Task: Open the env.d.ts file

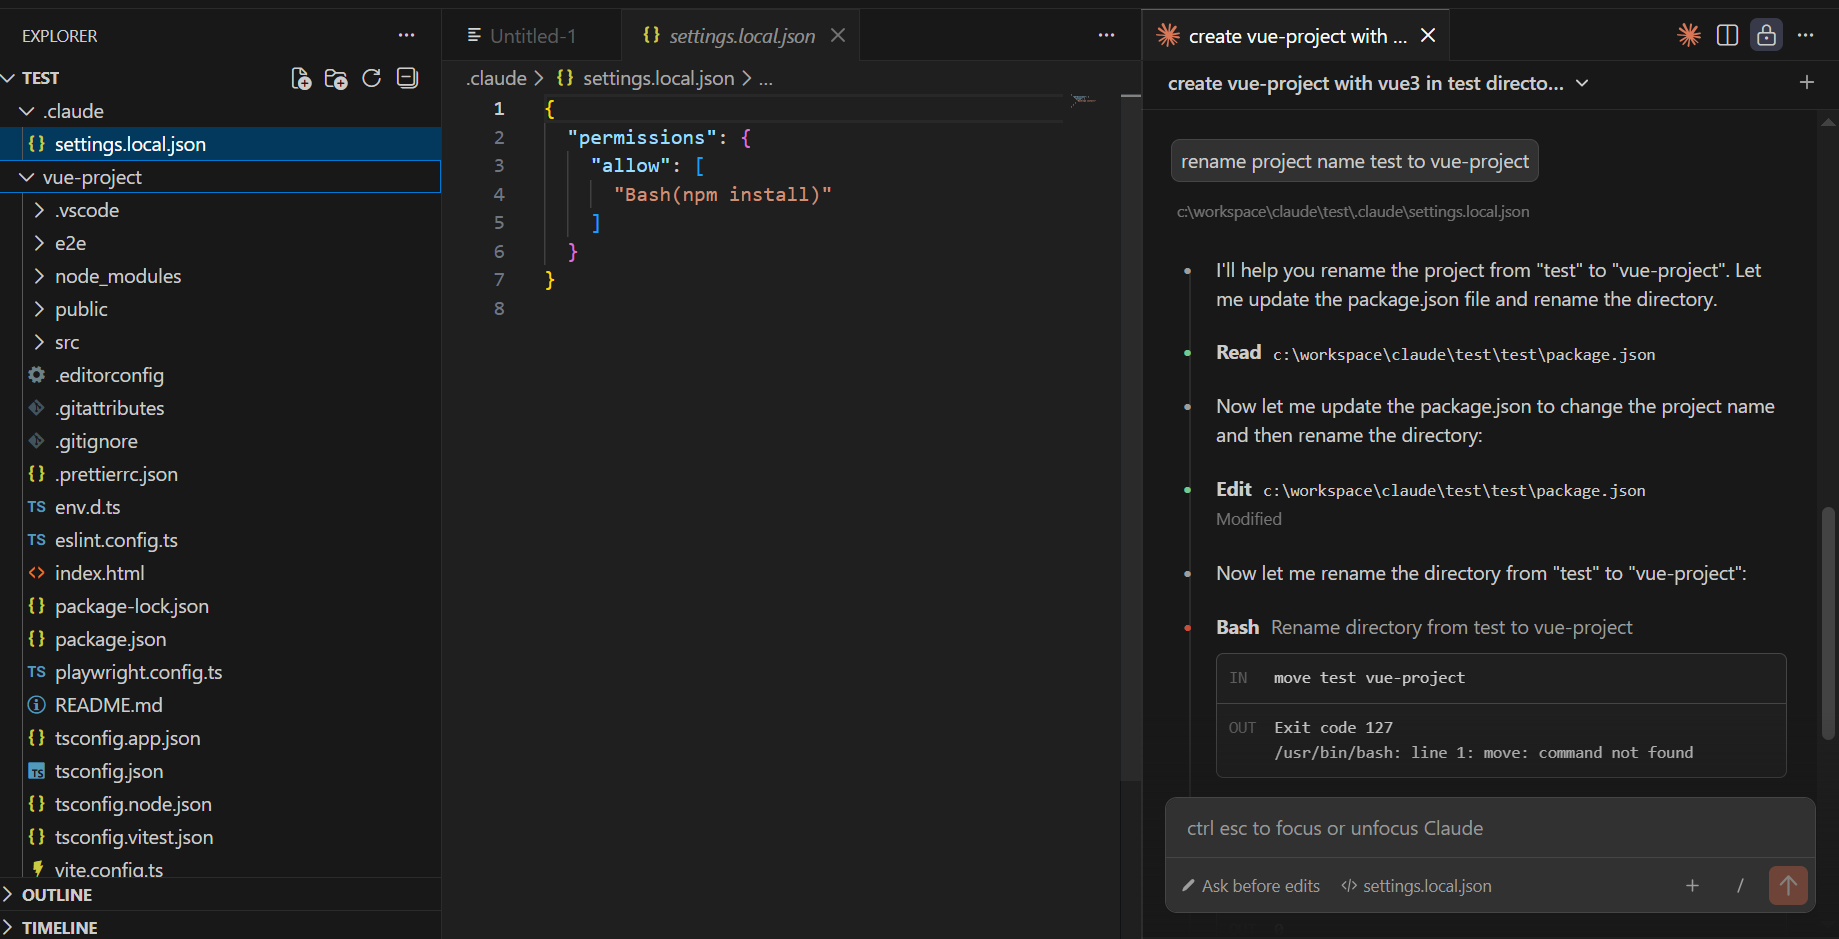Action: pos(220,507)
